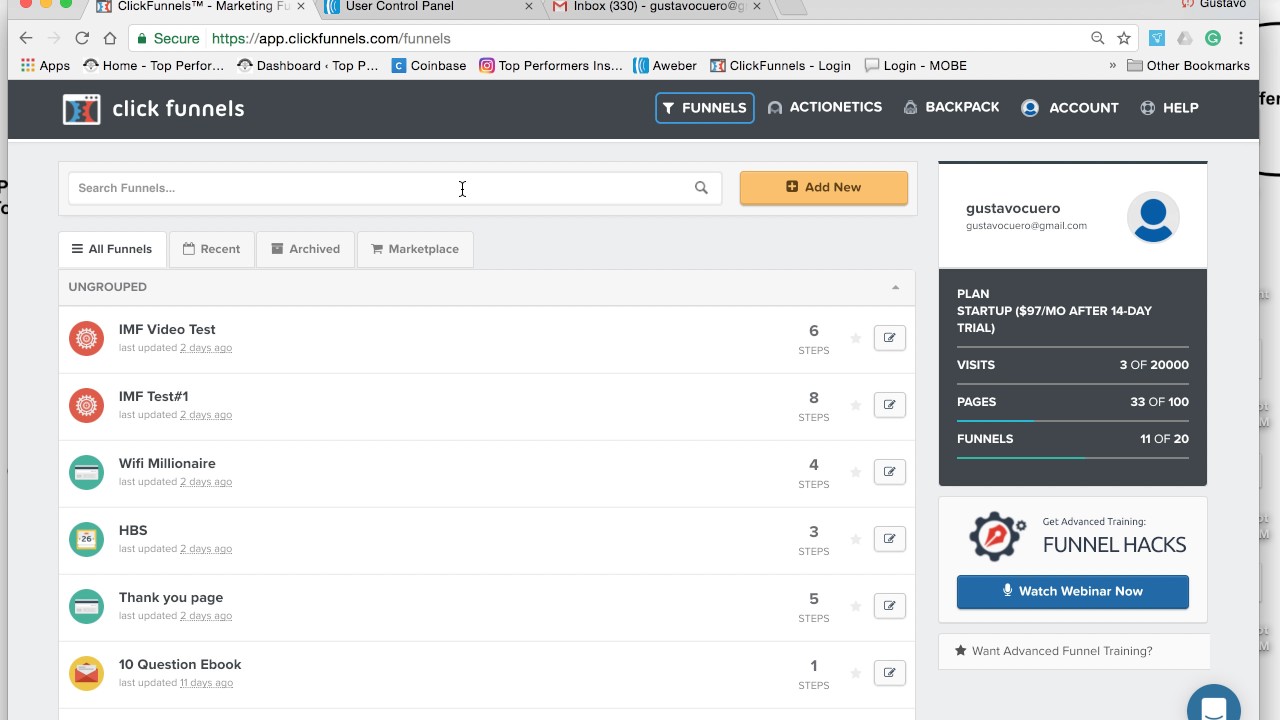Click the user avatar profile picture
Viewport: 1280px width, 720px height.
click(1153, 217)
